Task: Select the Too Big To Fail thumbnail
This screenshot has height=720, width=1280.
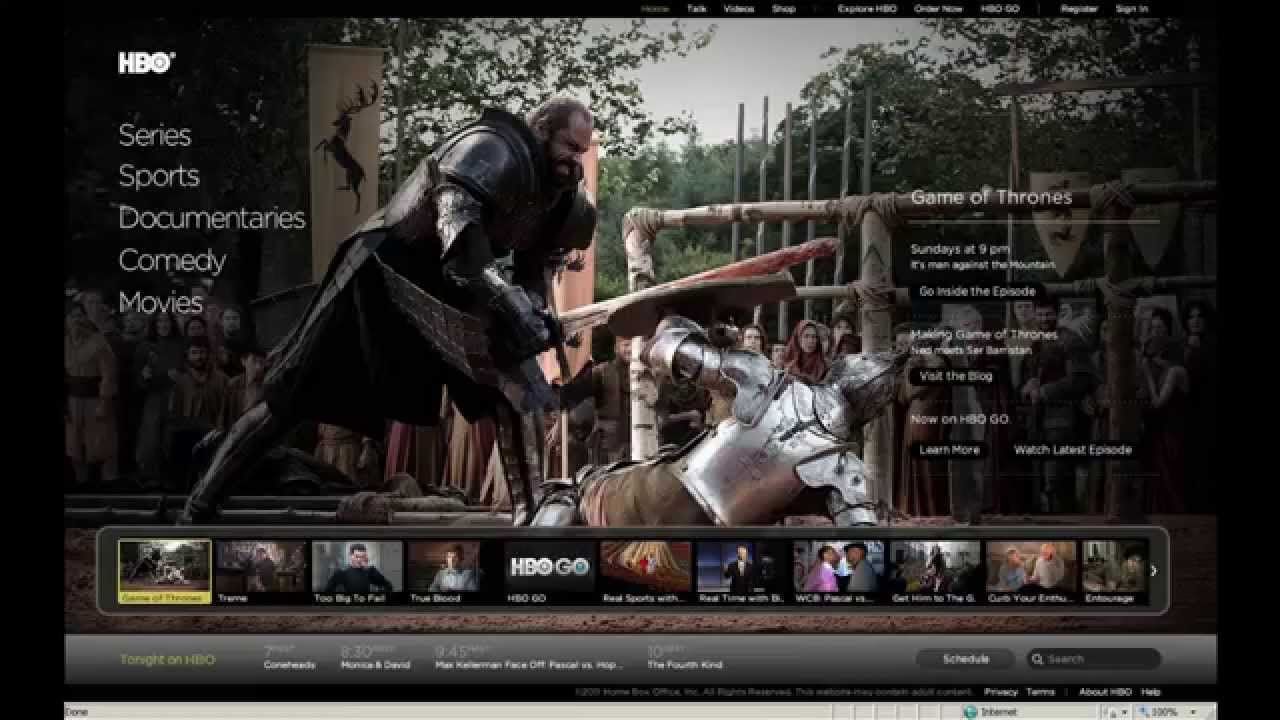Action: (357, 572)
